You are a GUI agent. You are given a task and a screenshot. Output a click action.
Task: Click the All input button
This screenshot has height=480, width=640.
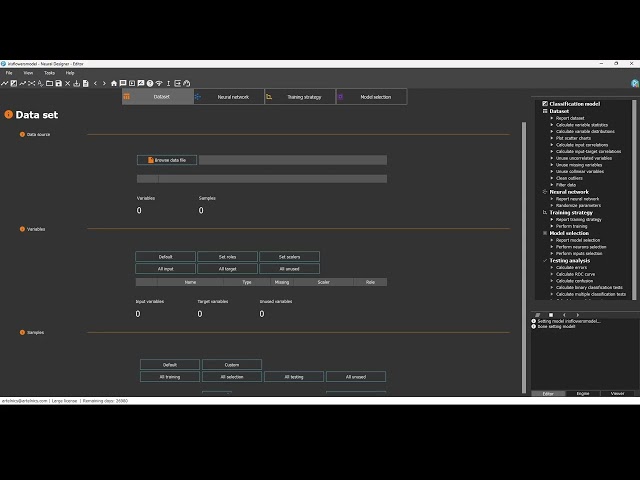click(x=165, y=269)
